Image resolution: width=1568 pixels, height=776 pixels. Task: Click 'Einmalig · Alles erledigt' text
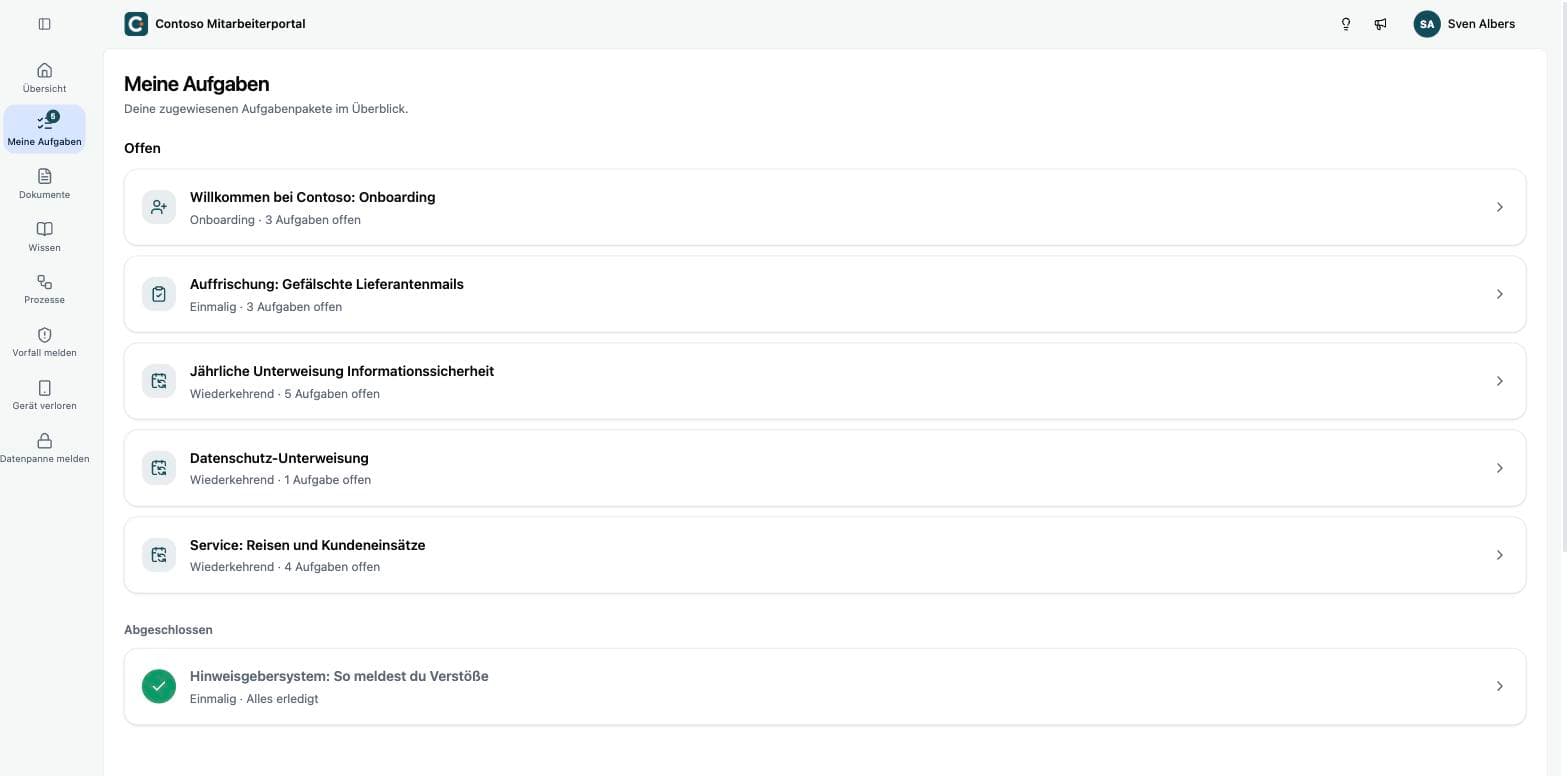(x=254, y=699)
